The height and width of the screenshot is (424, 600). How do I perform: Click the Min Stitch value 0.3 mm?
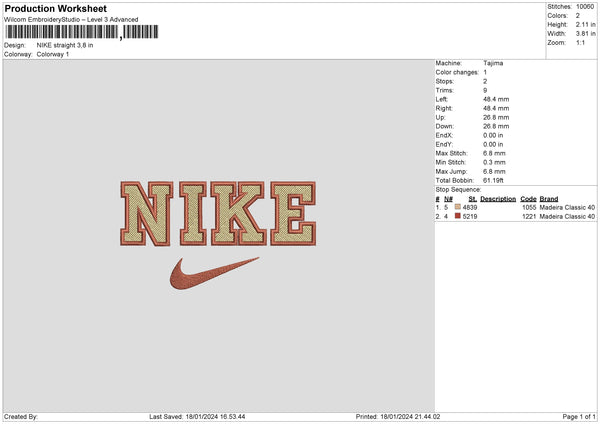point(494,163)
